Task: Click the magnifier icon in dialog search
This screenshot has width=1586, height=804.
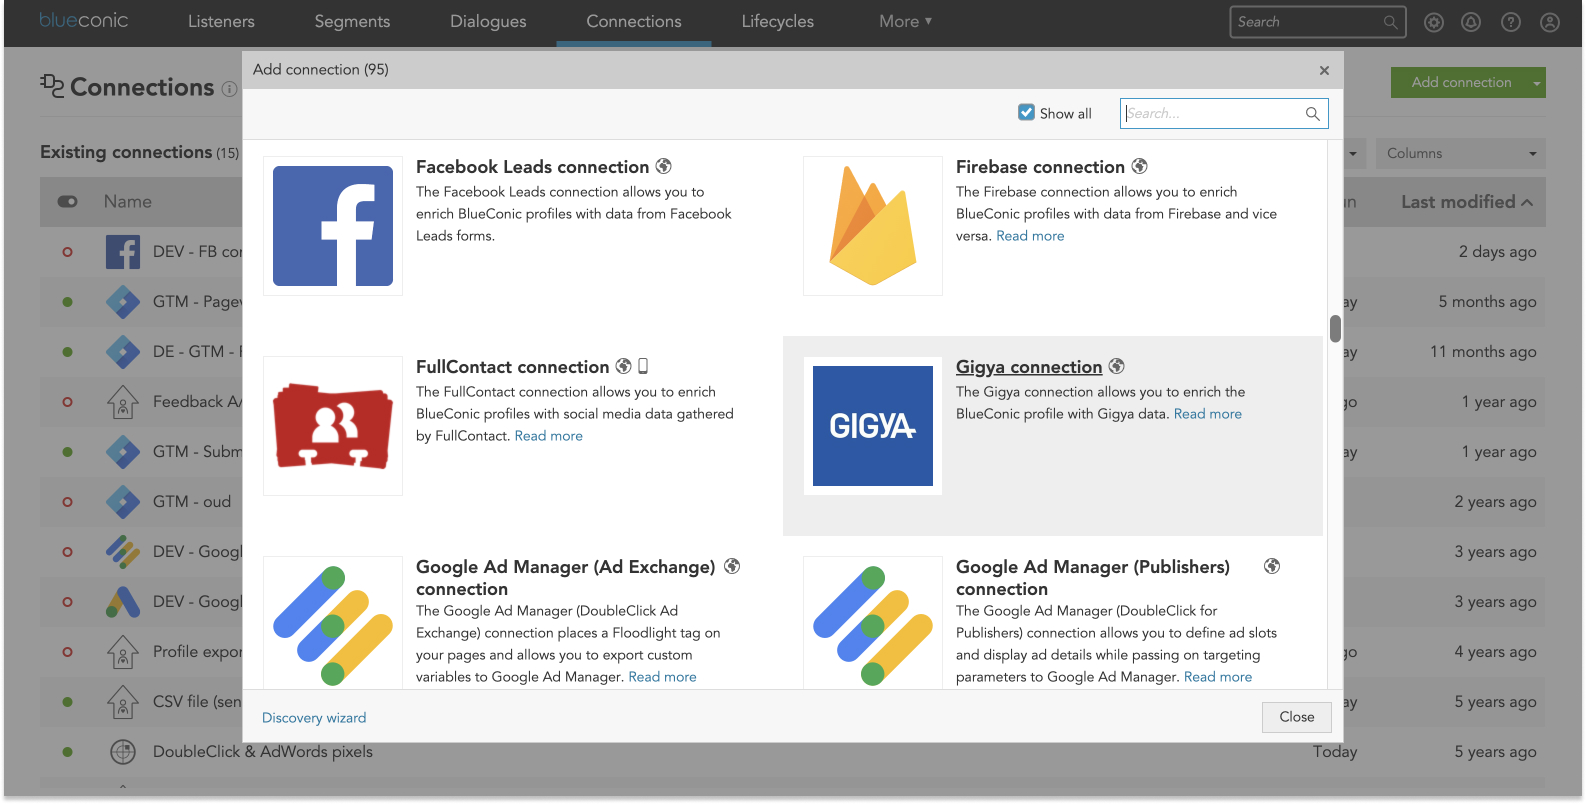Action: tap(1313, 114)
